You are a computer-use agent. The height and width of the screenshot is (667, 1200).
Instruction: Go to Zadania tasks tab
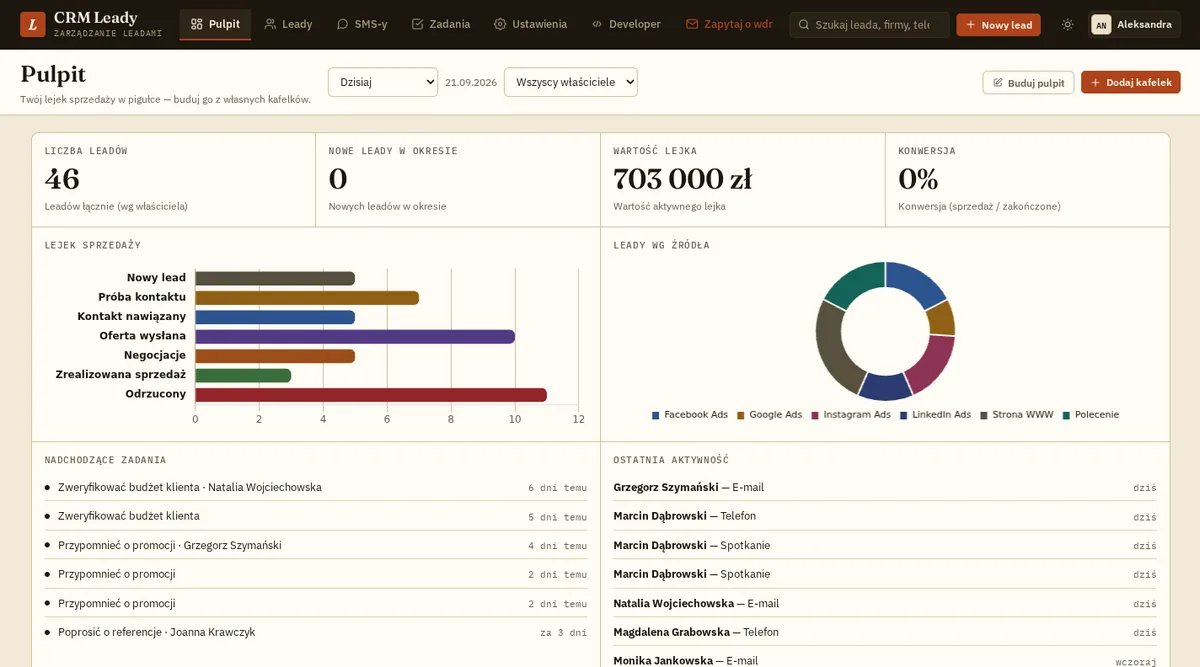pos(441,24)
